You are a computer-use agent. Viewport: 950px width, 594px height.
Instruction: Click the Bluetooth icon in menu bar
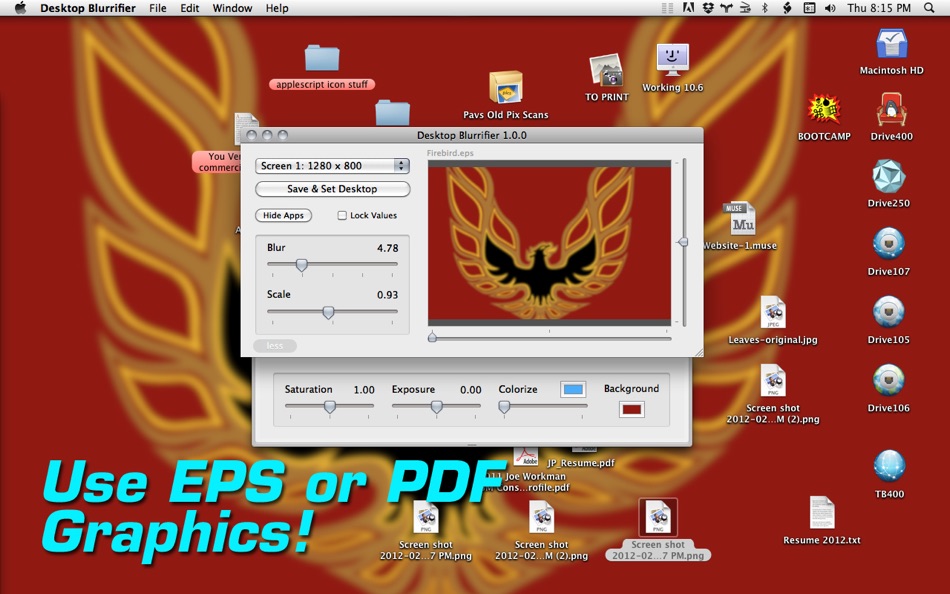tap(765, 8)
